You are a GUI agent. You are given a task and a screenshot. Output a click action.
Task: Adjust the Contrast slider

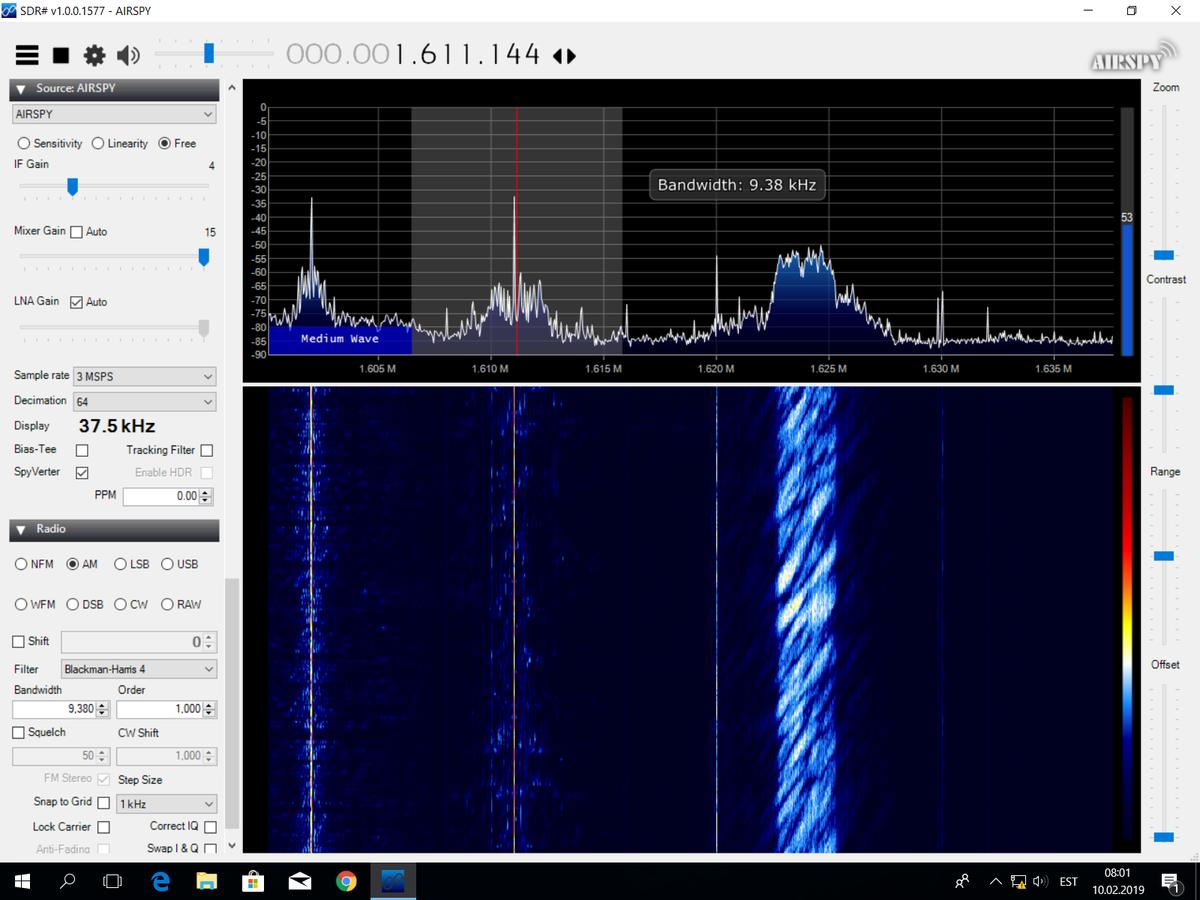(1163, 390)
